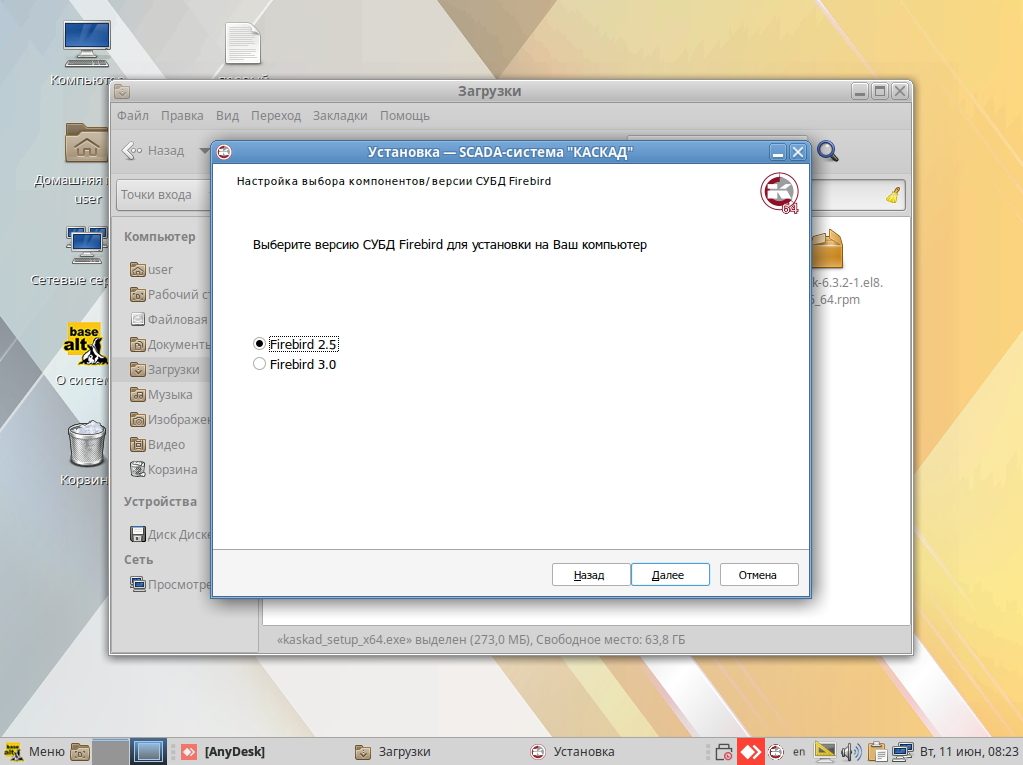Open the Меню start button

point(35,751)
